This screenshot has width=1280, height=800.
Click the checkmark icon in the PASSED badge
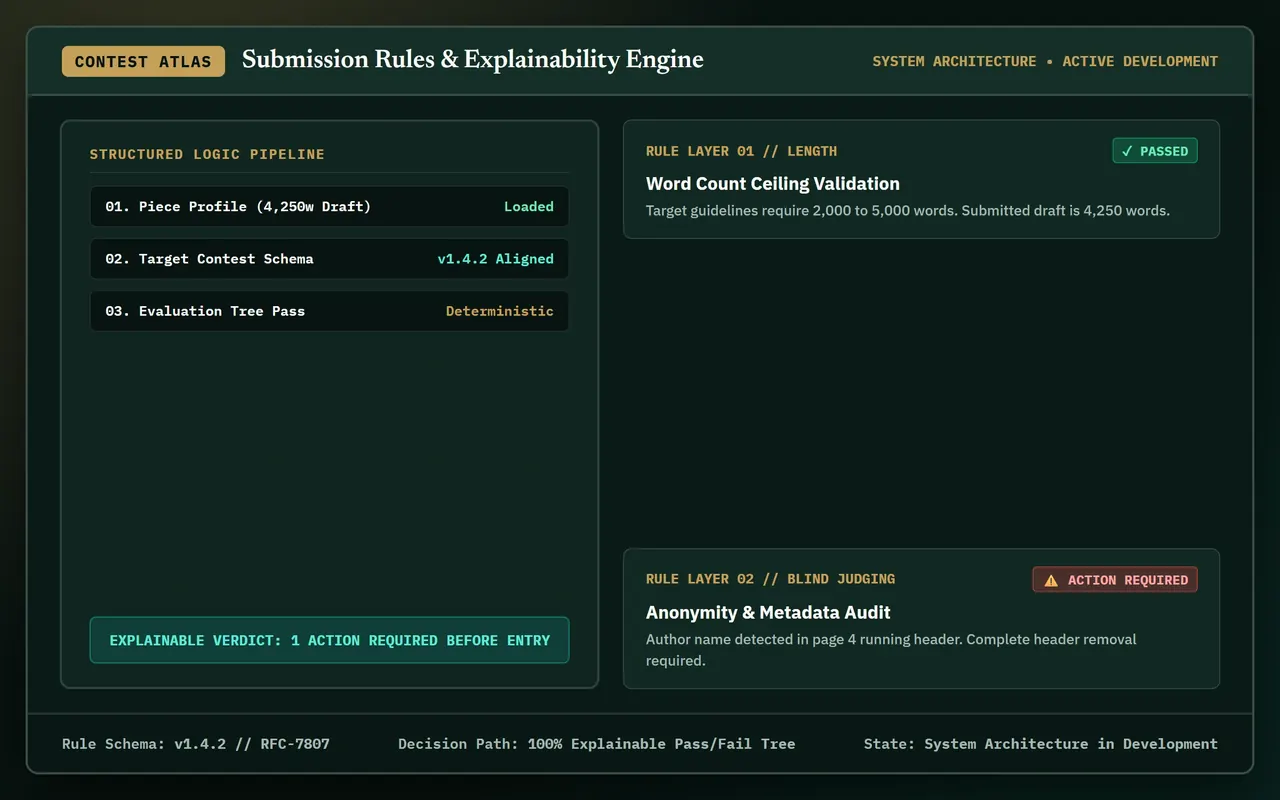[1127, 151]
